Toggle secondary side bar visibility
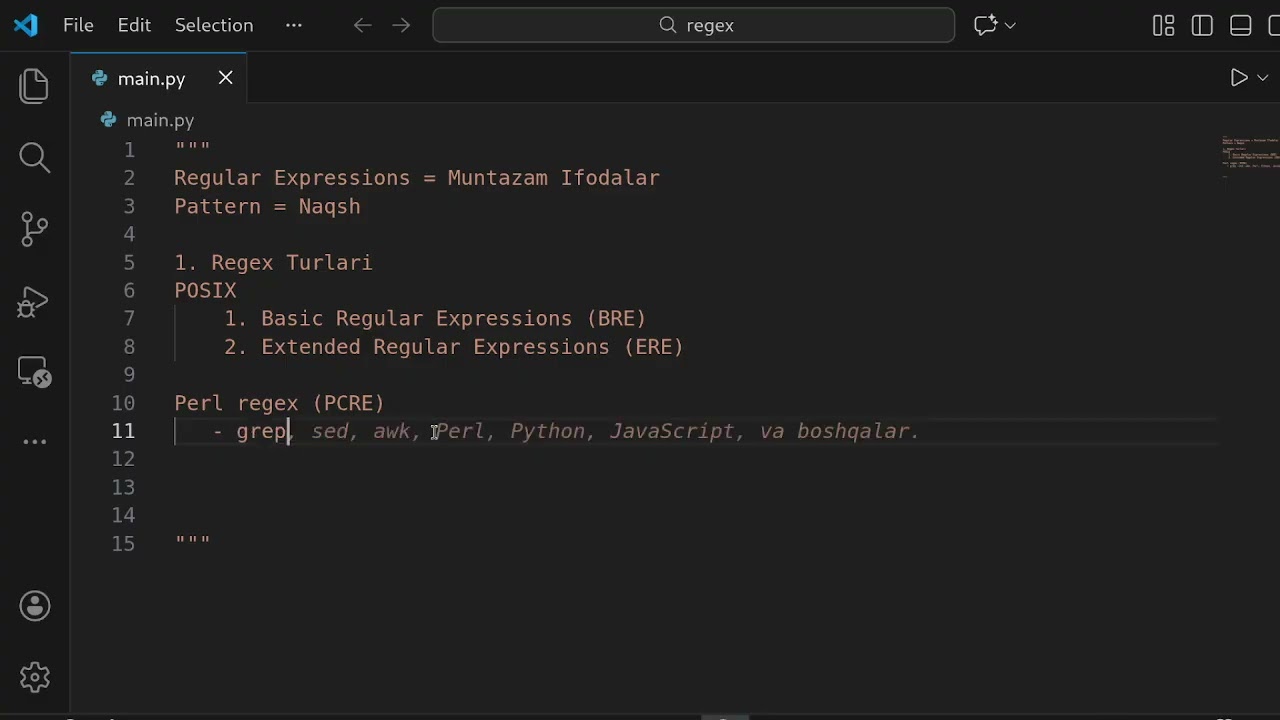Screen dimensions: 1280x720 1275,26
